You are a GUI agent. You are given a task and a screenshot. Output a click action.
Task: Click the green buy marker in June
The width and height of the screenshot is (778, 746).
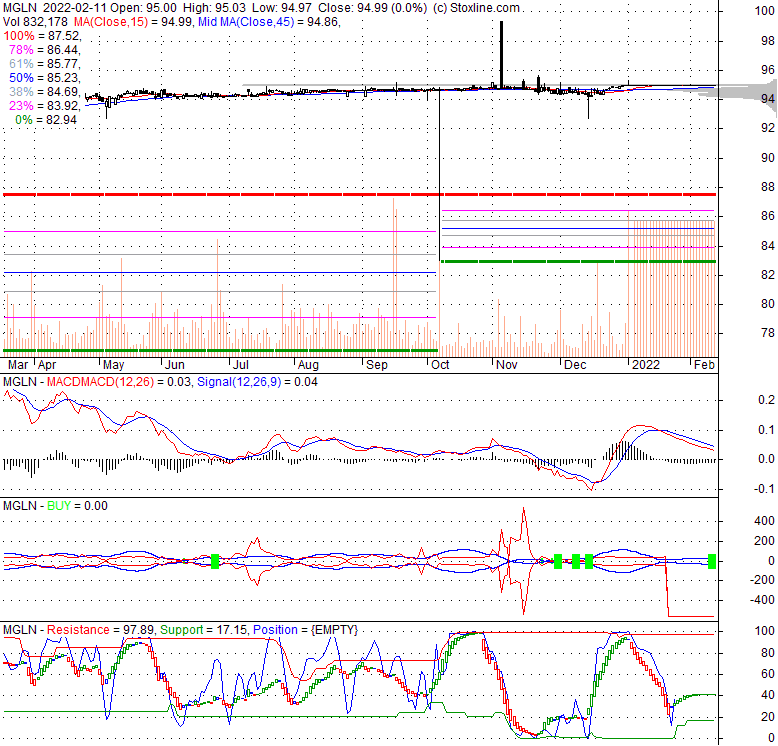pos(215,561)
